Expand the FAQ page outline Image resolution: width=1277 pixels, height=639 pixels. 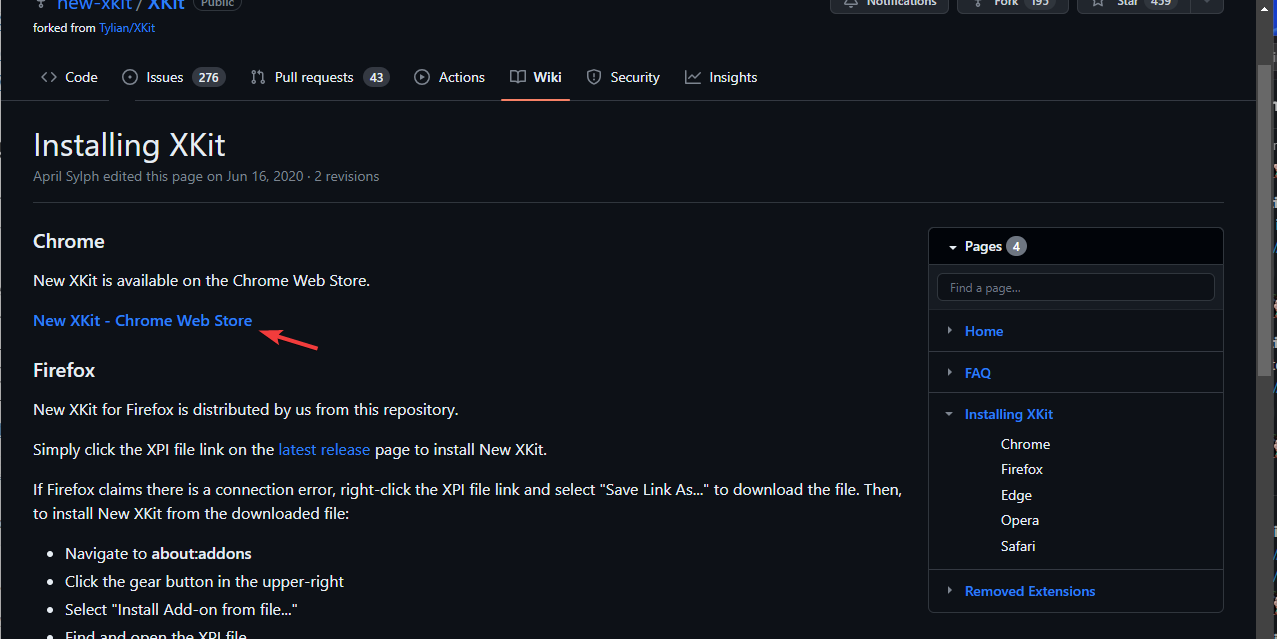(x=949, y=373)
